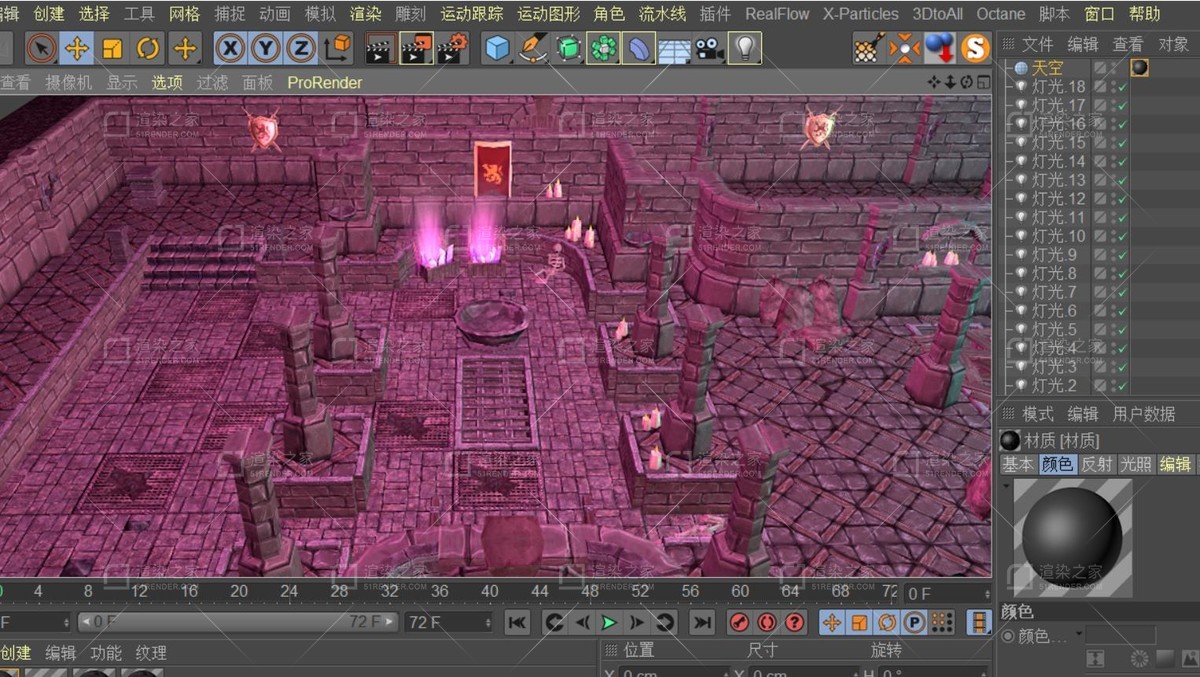
Task: Open the X-Particles menu
Action: point(861,14)
